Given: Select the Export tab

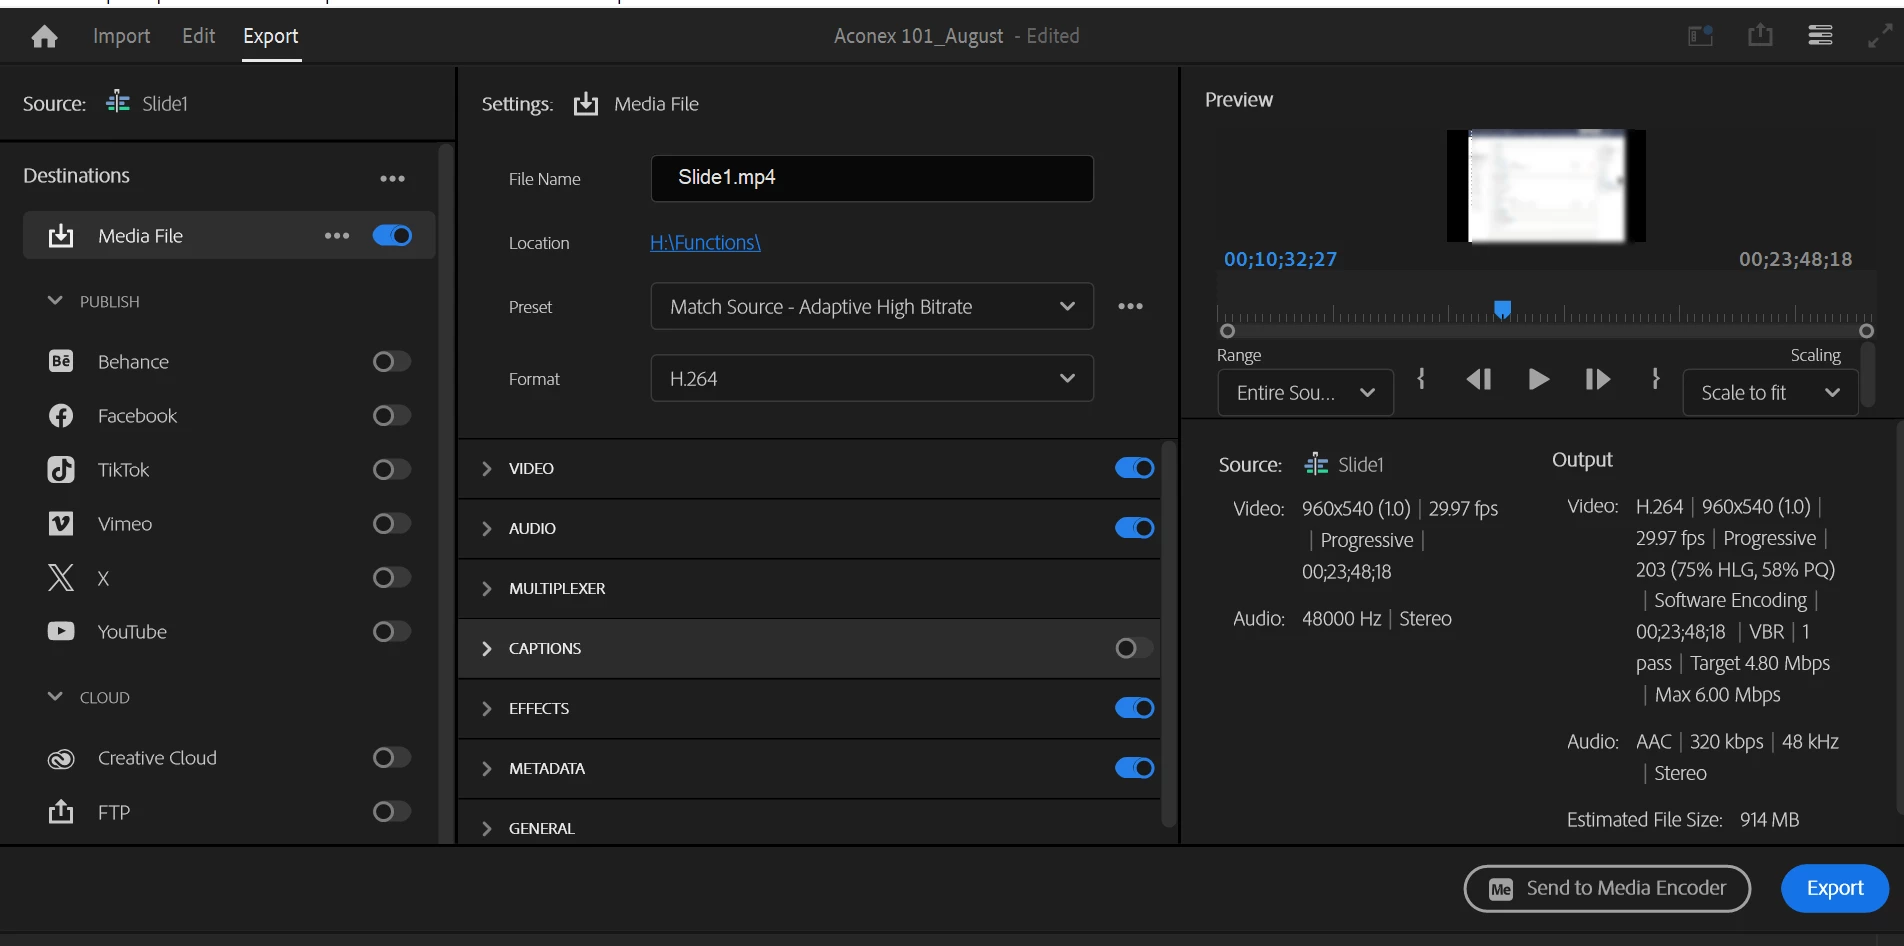Looking at the screenshot, I should (271, 36).
